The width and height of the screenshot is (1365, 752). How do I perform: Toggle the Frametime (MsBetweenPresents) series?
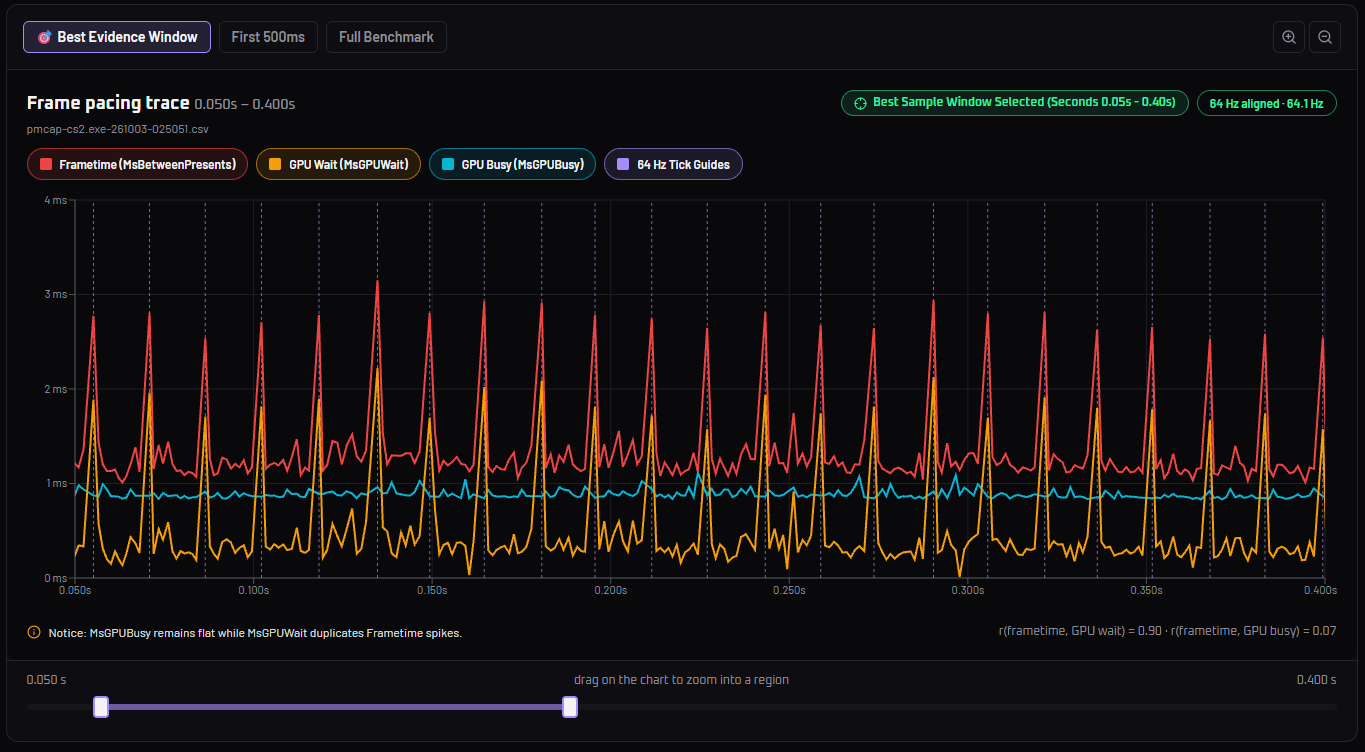click(137, 164)
